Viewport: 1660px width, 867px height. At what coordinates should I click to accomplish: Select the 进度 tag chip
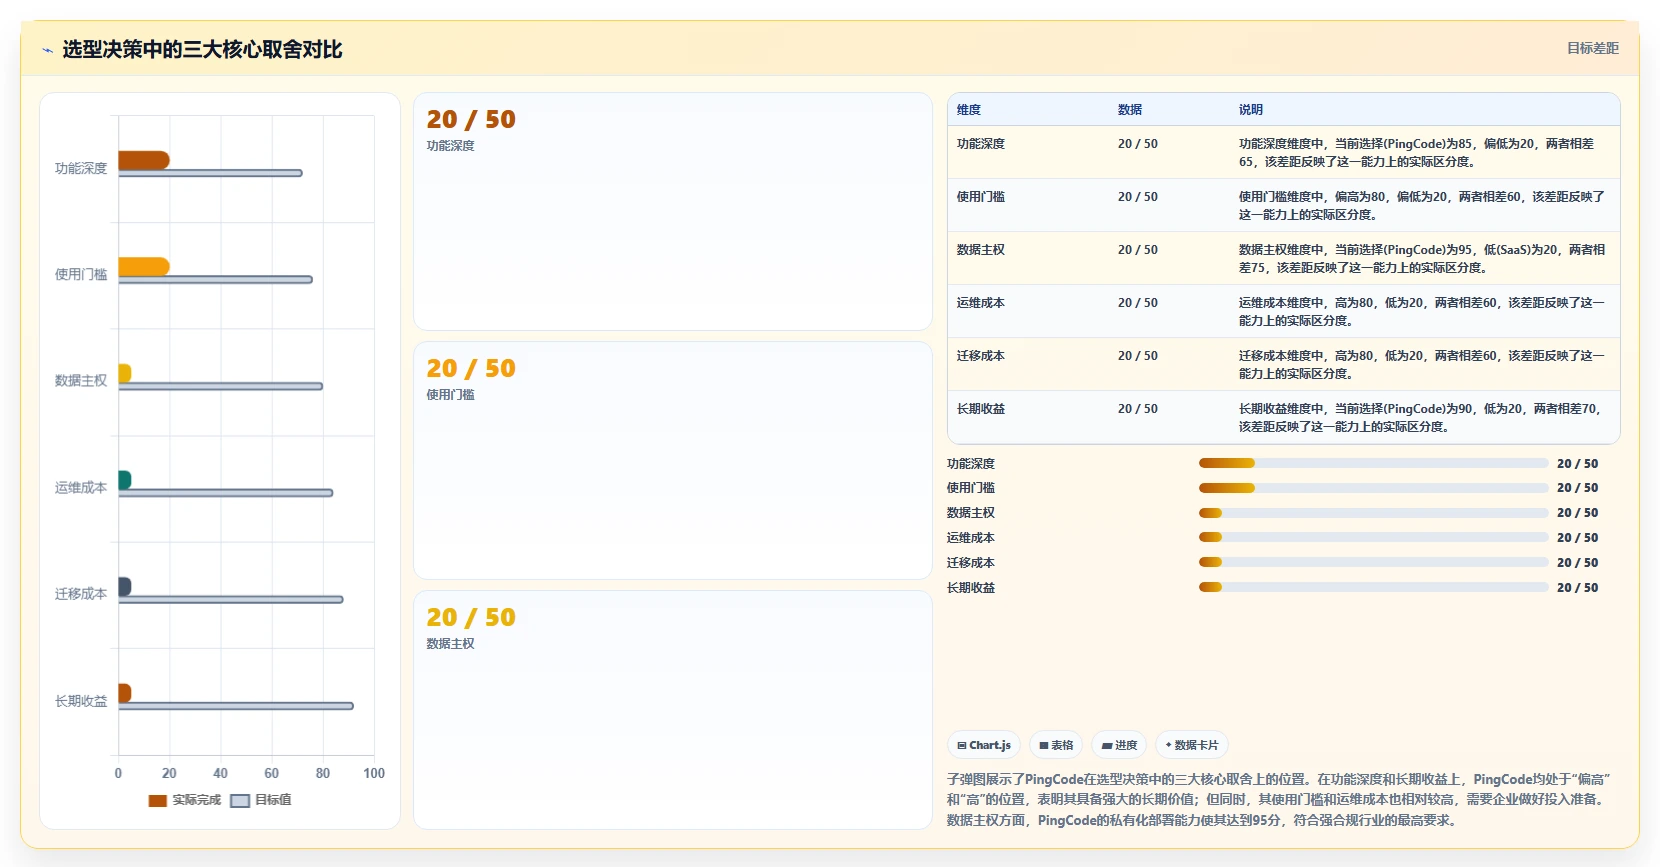click(1119, 745)
